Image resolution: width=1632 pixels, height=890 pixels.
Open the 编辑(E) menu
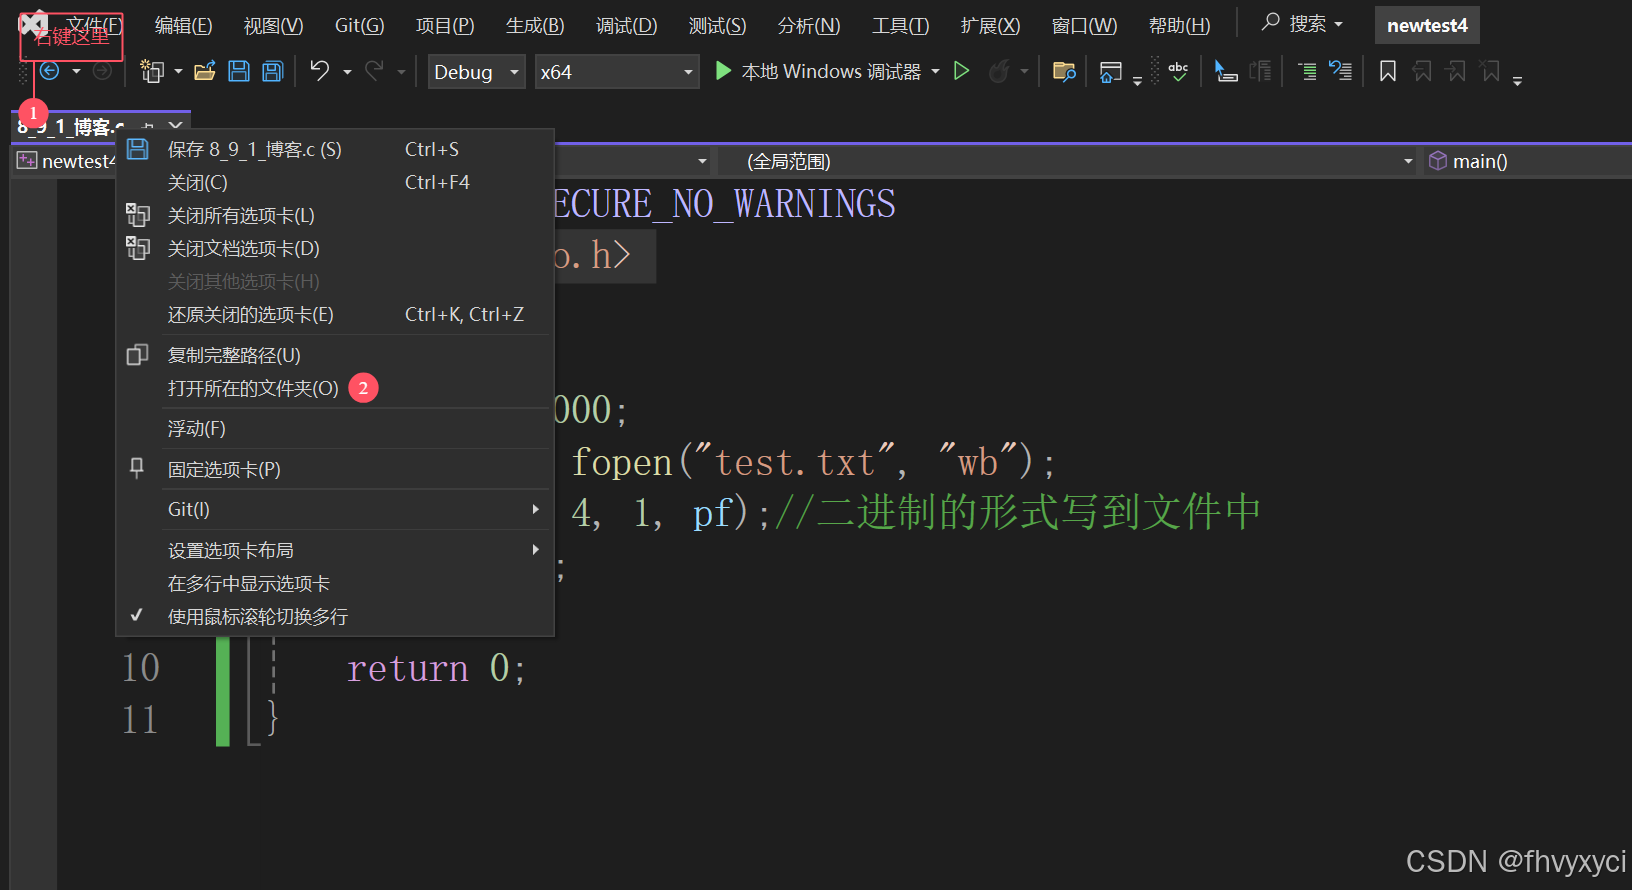click(x=183, y=25)
